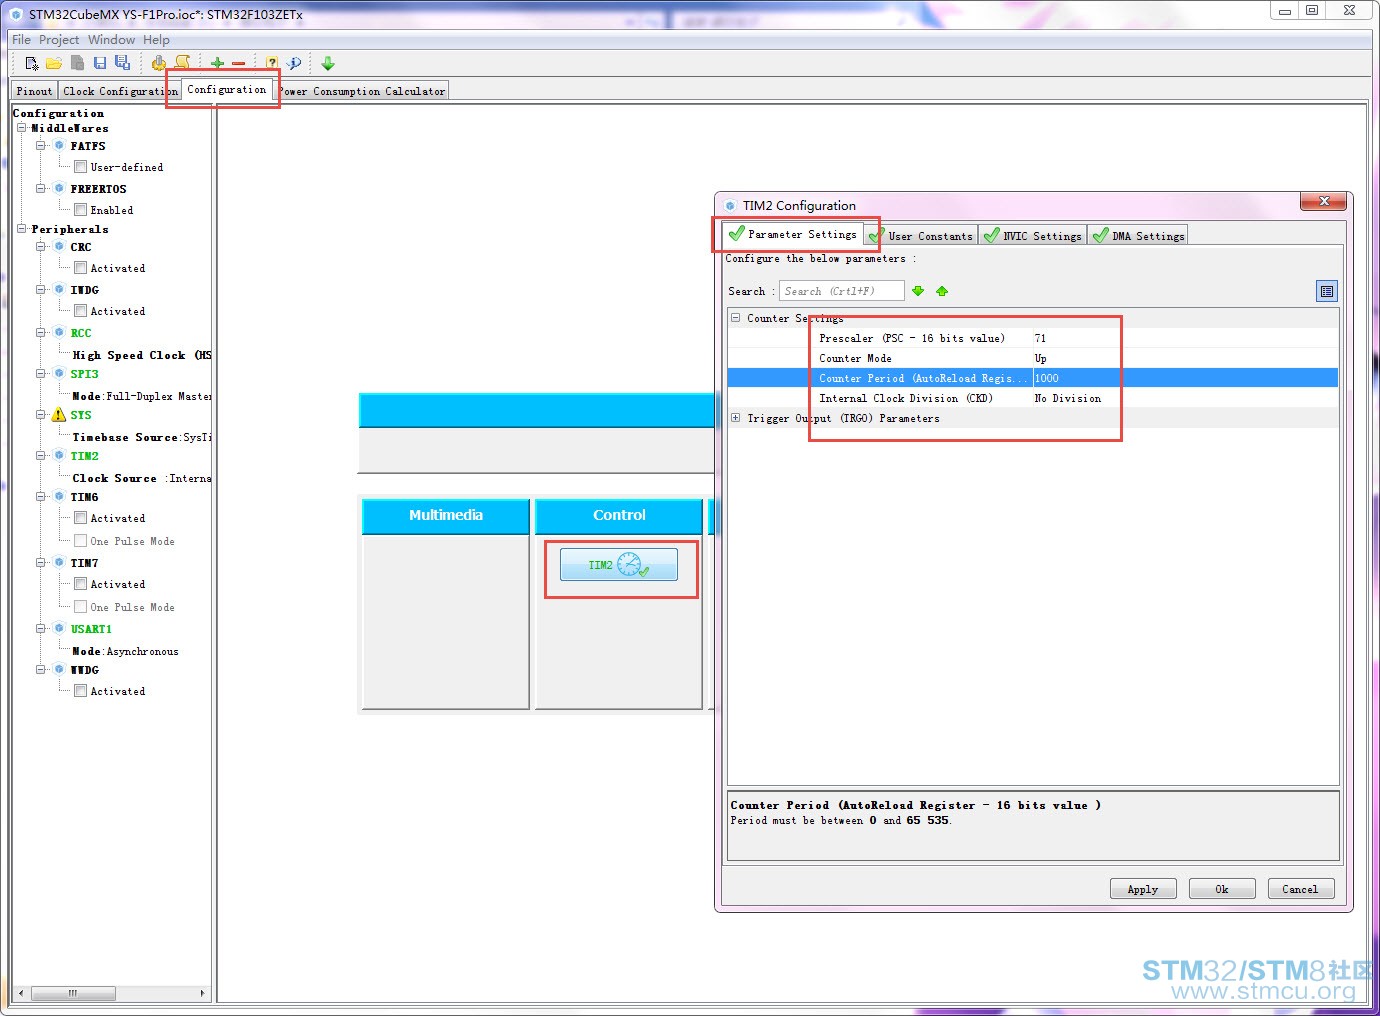1380x1016 pixels.
Task: Click the Generate Report scroll icon
Action: coord(182,63)
